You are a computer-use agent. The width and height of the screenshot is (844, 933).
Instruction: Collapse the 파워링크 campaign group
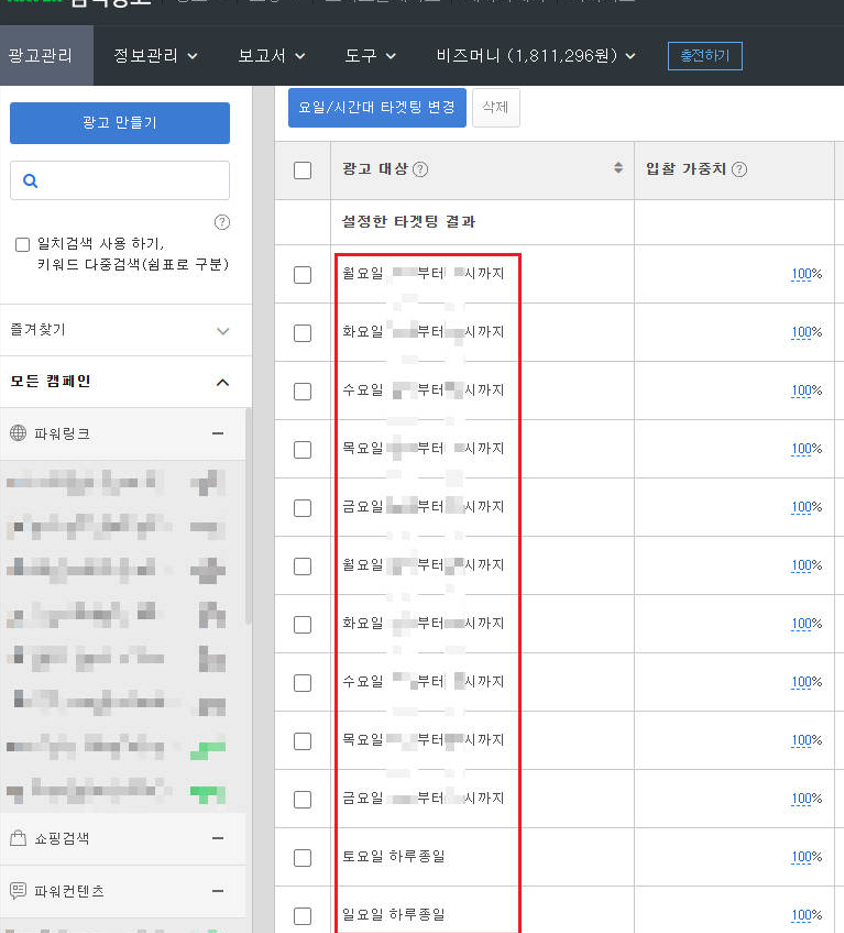pyautogui.click(x=218, y=433)
